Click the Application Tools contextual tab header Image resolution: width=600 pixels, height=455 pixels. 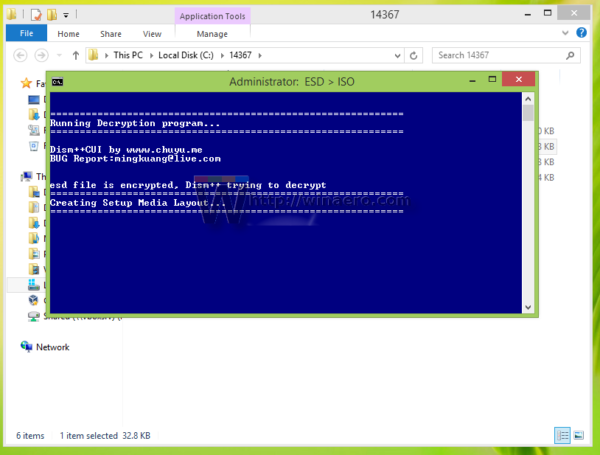pos(212,16)
